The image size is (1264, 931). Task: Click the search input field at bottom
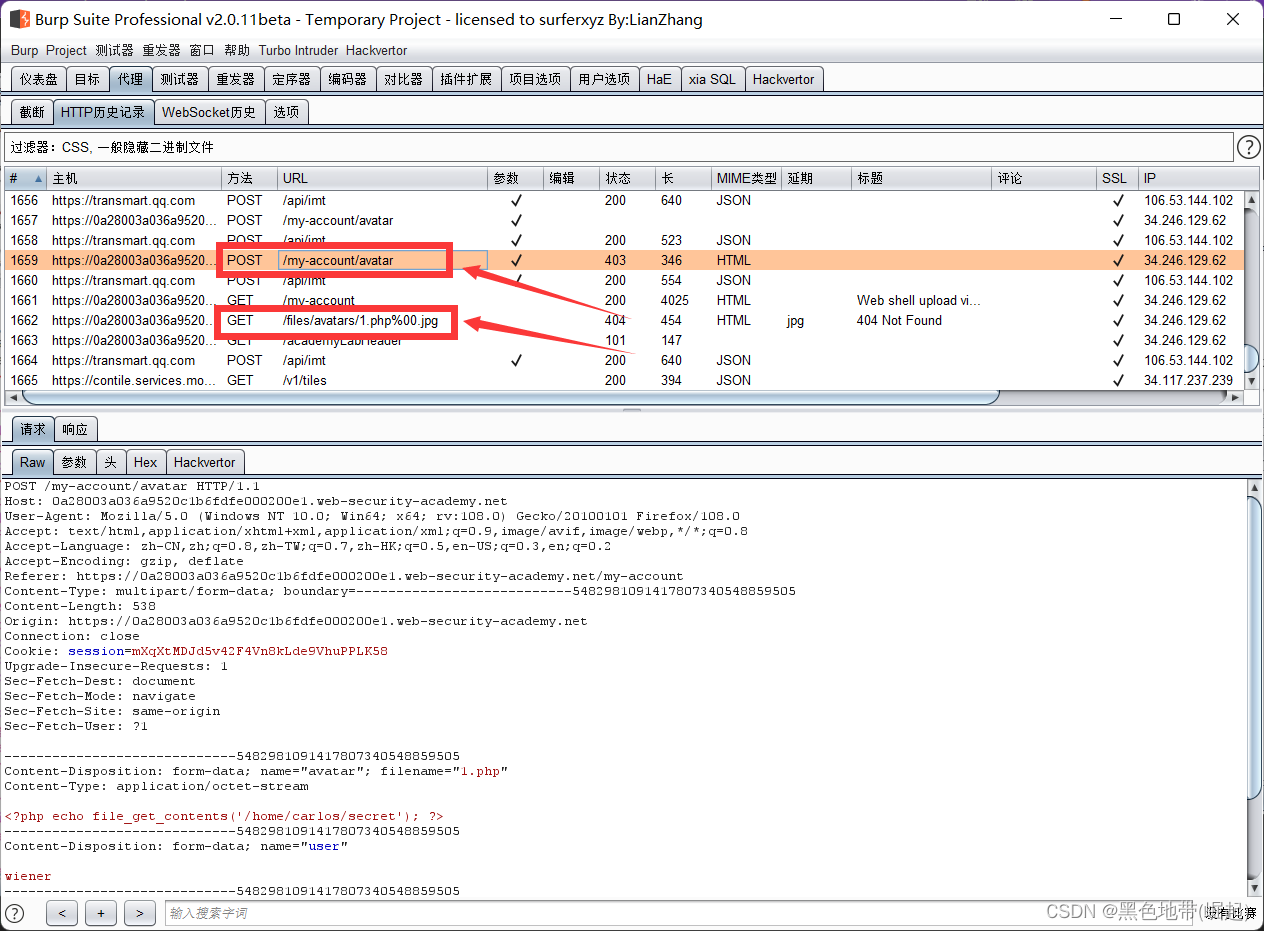678,913
